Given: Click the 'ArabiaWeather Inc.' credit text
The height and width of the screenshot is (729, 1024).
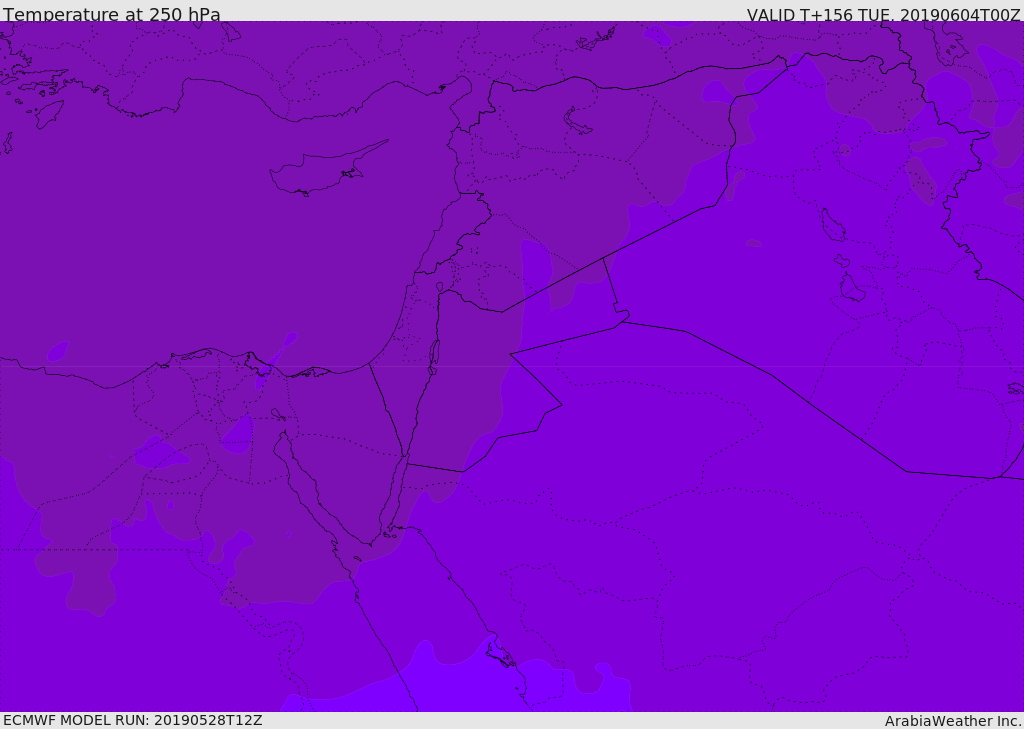Looking at the screenshot, I should point(953,721).
